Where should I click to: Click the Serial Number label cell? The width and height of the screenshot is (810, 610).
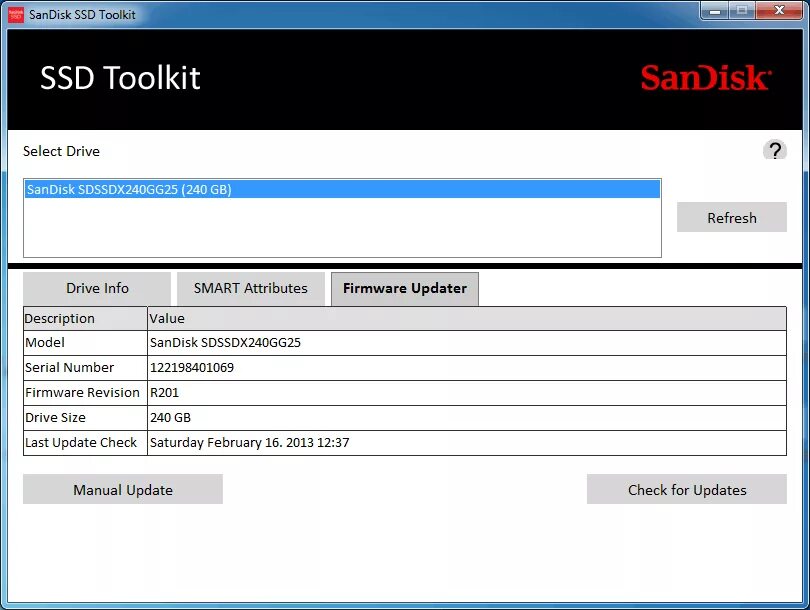coord(85,368)
